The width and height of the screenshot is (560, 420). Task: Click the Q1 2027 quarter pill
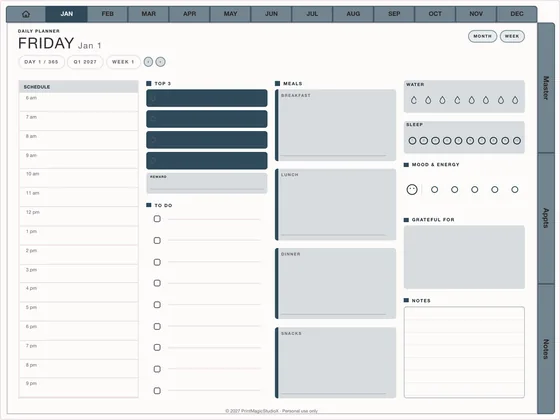[85, 62]
